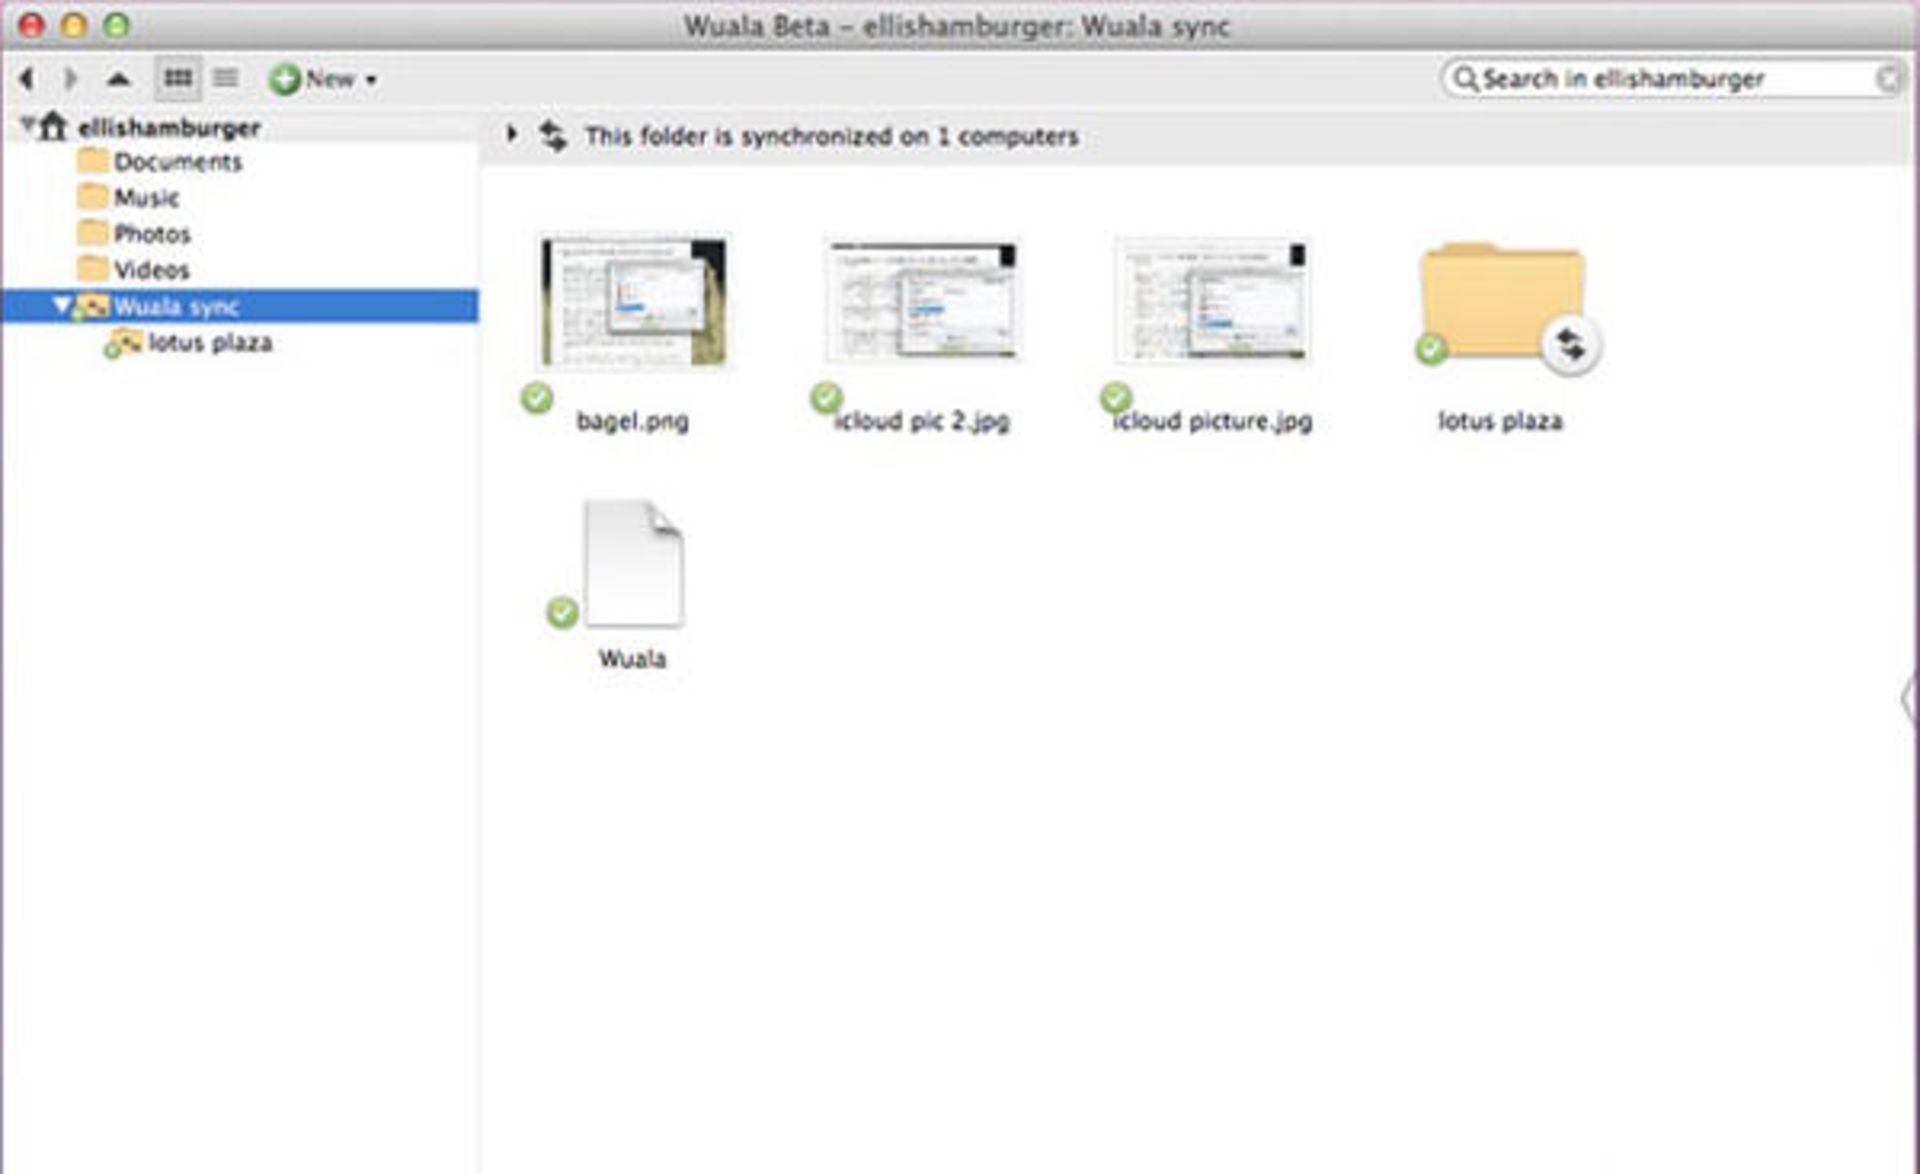Open the New dropdown menu
This screenshot has width=1920, height=1174.
(324, 79)
